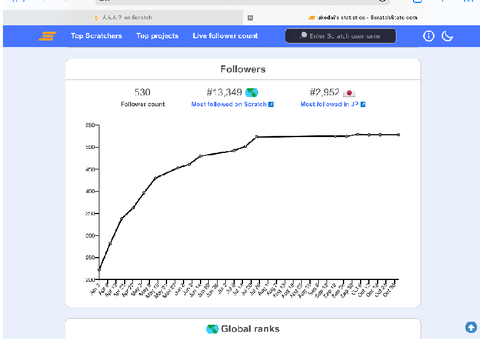Image resolution: width=480 pixels, height=360 pixels.
Task: Open the info circle icon in the header
Action: 429,36
